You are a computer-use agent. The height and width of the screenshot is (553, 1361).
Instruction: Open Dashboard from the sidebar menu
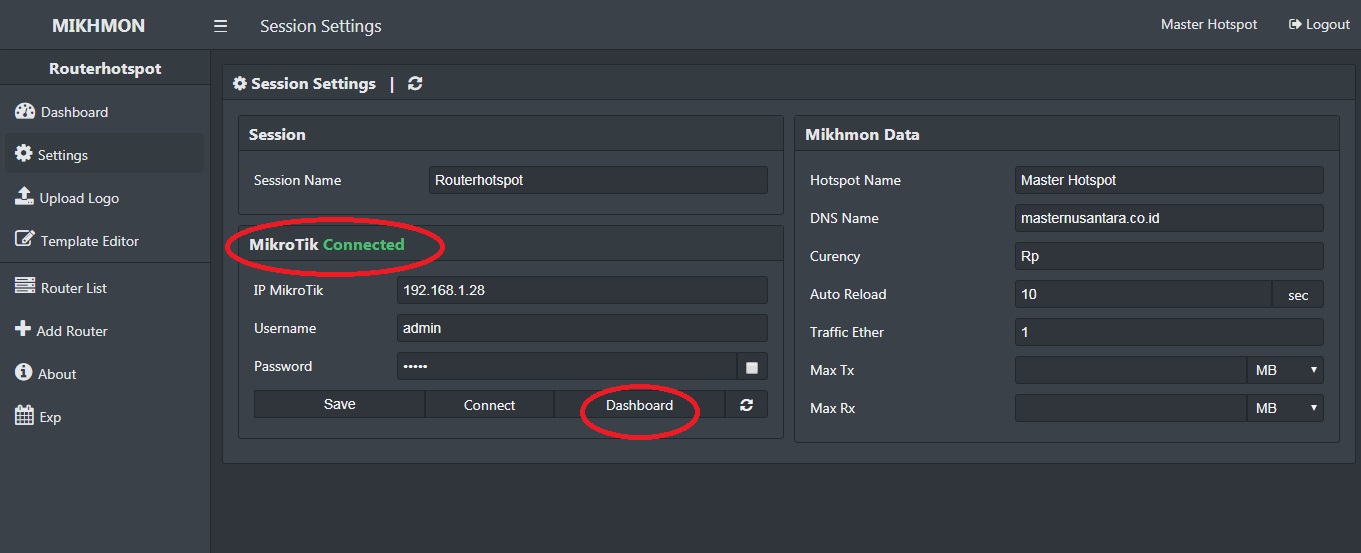(104, 112)
